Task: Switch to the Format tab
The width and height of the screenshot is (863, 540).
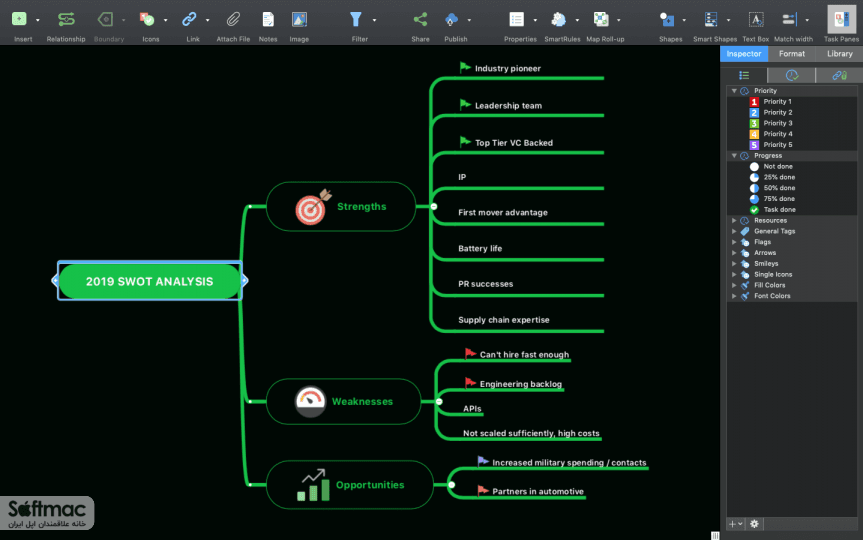Action: pos(791,54)
